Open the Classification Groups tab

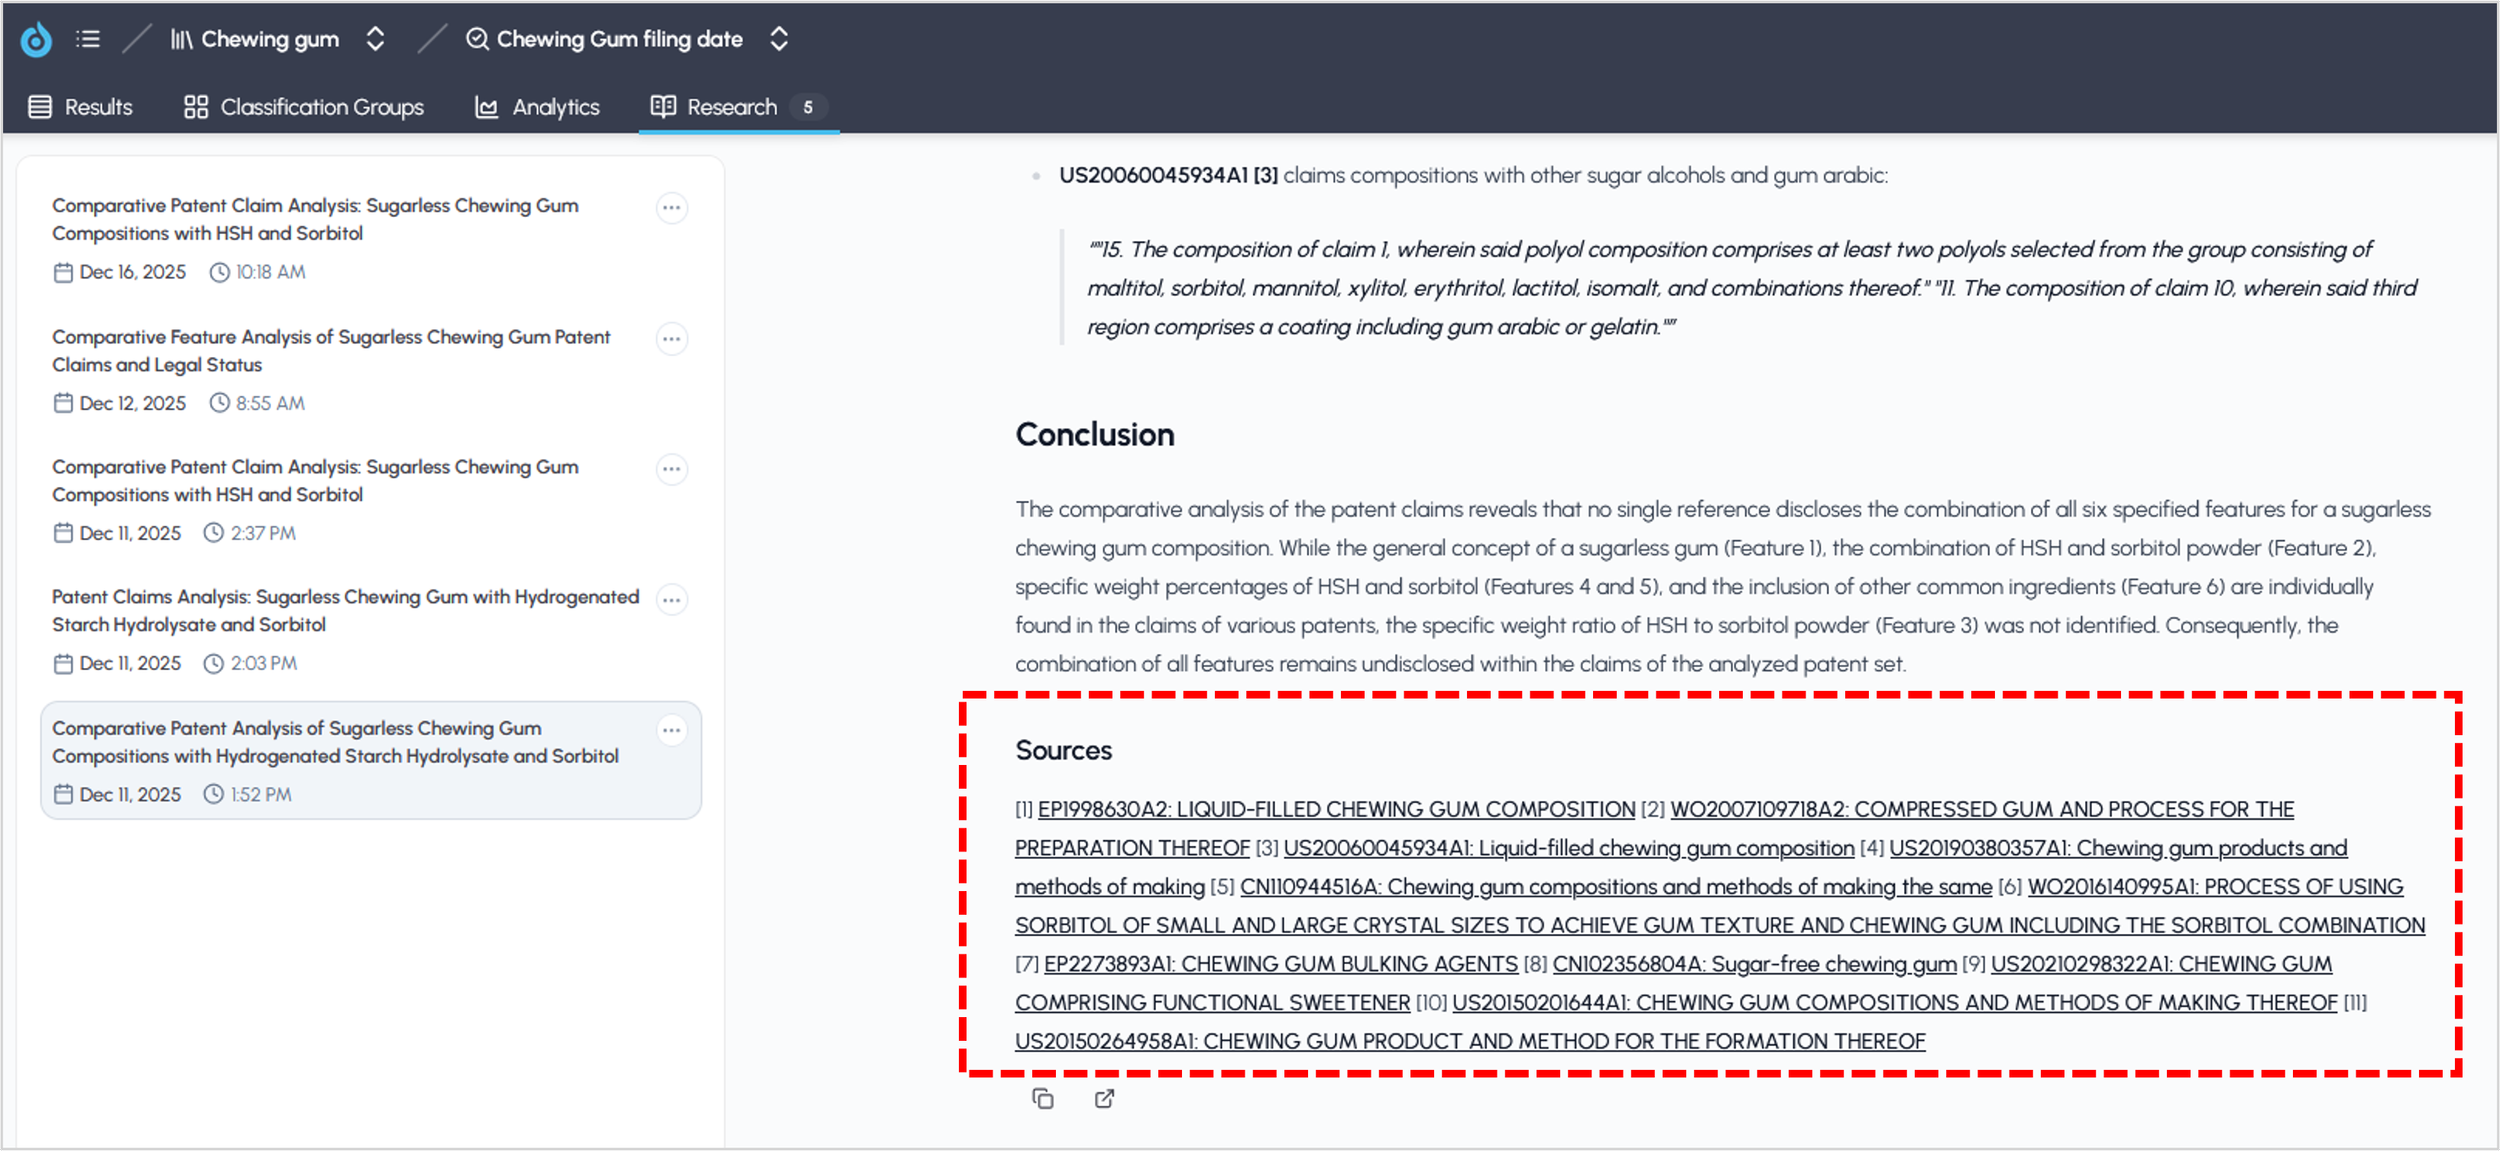[304, 107]
